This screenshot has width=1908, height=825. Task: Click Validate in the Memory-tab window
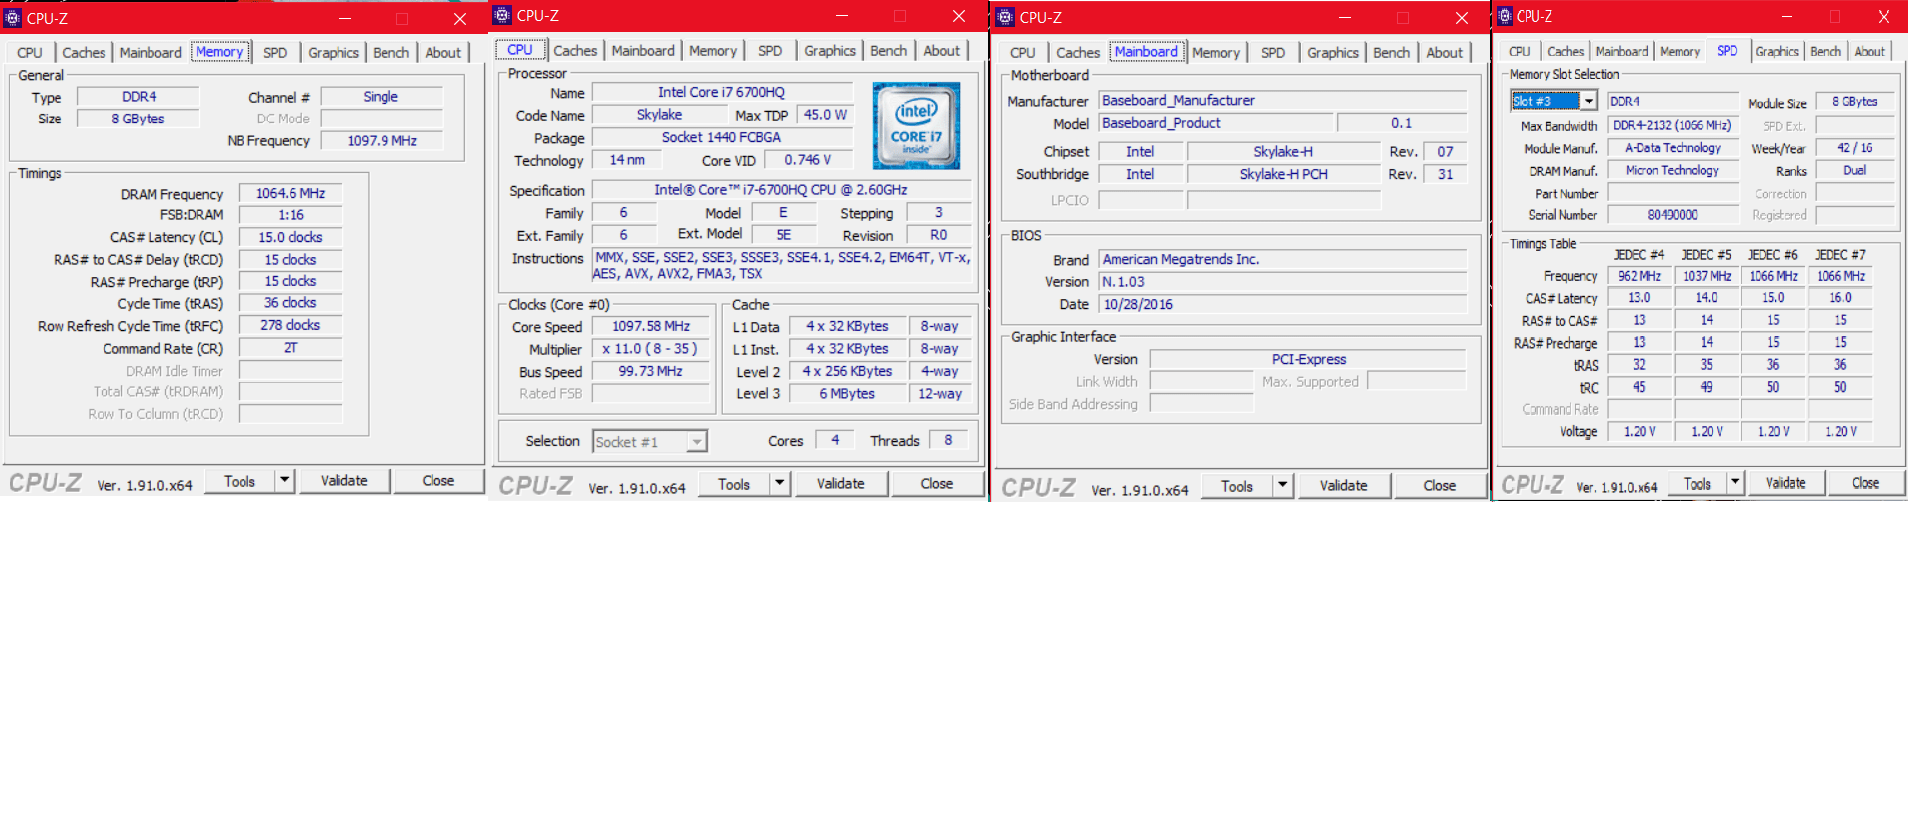344,481
